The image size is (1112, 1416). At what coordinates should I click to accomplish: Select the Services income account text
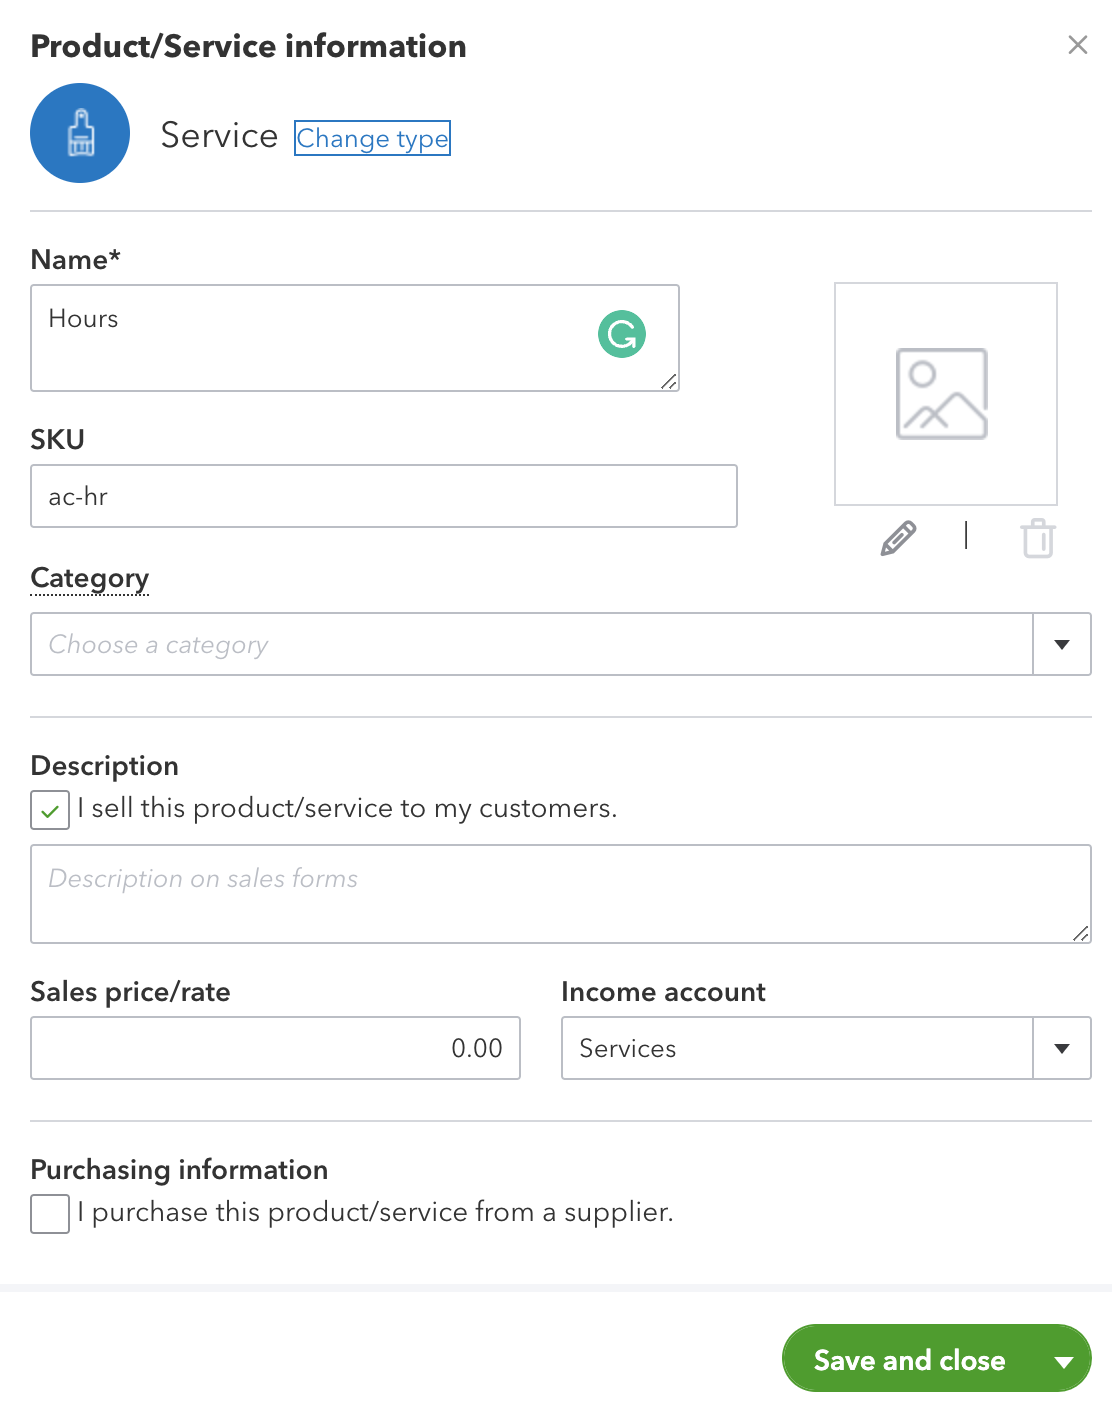click(627, 1048)
